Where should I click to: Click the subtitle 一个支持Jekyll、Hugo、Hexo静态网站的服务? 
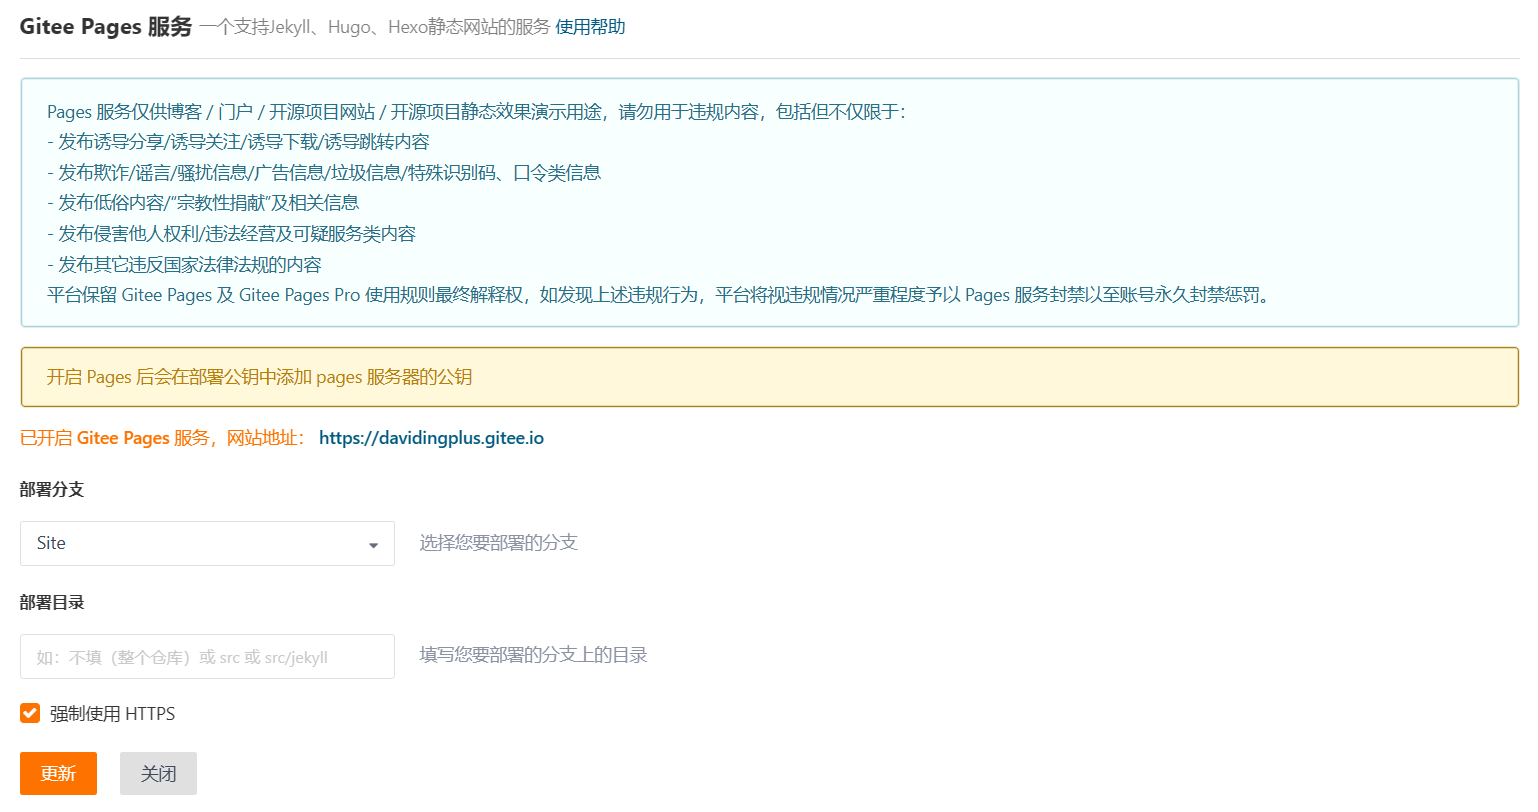374,27
